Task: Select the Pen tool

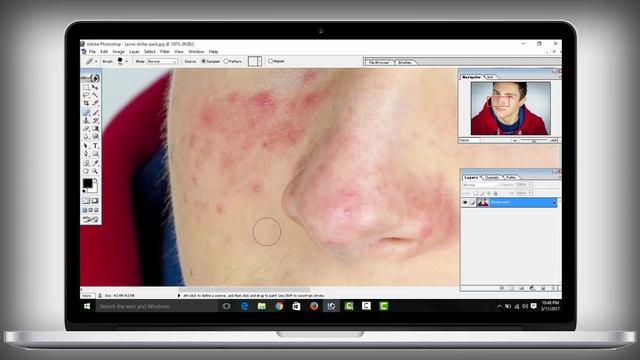Action: [86, 153]
